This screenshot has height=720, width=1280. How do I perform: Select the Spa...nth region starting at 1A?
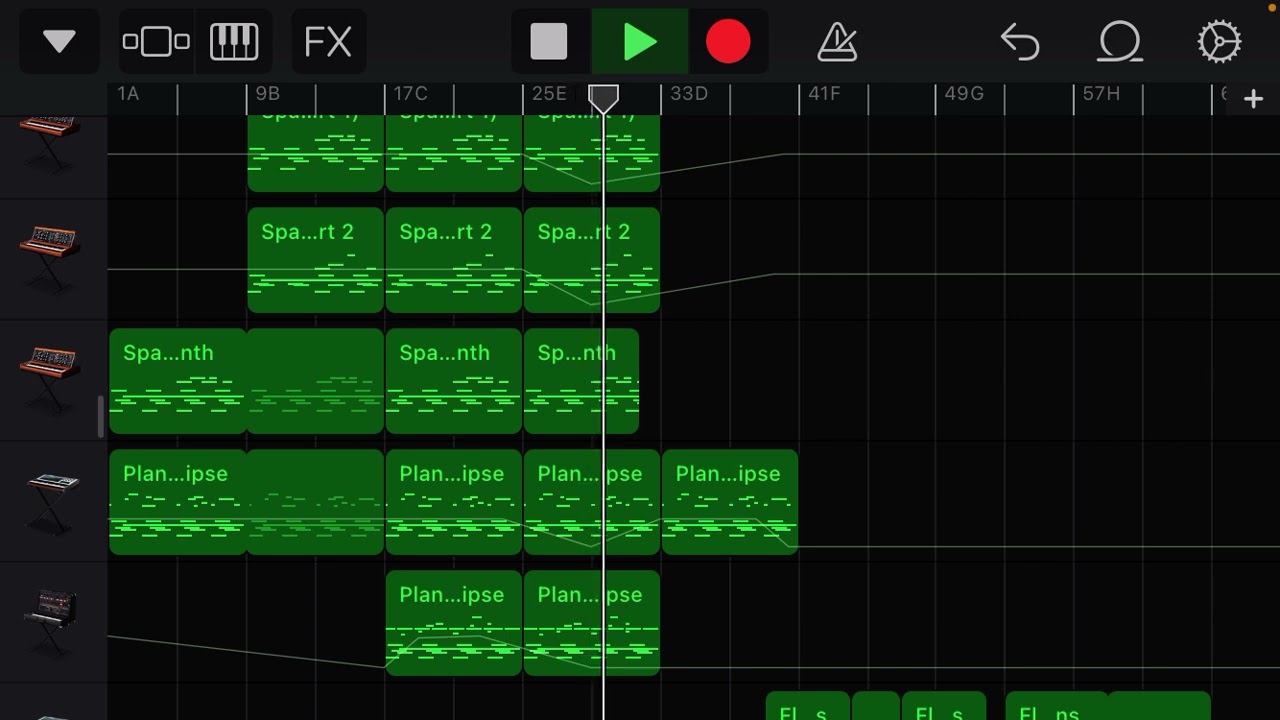click(177, 381)
